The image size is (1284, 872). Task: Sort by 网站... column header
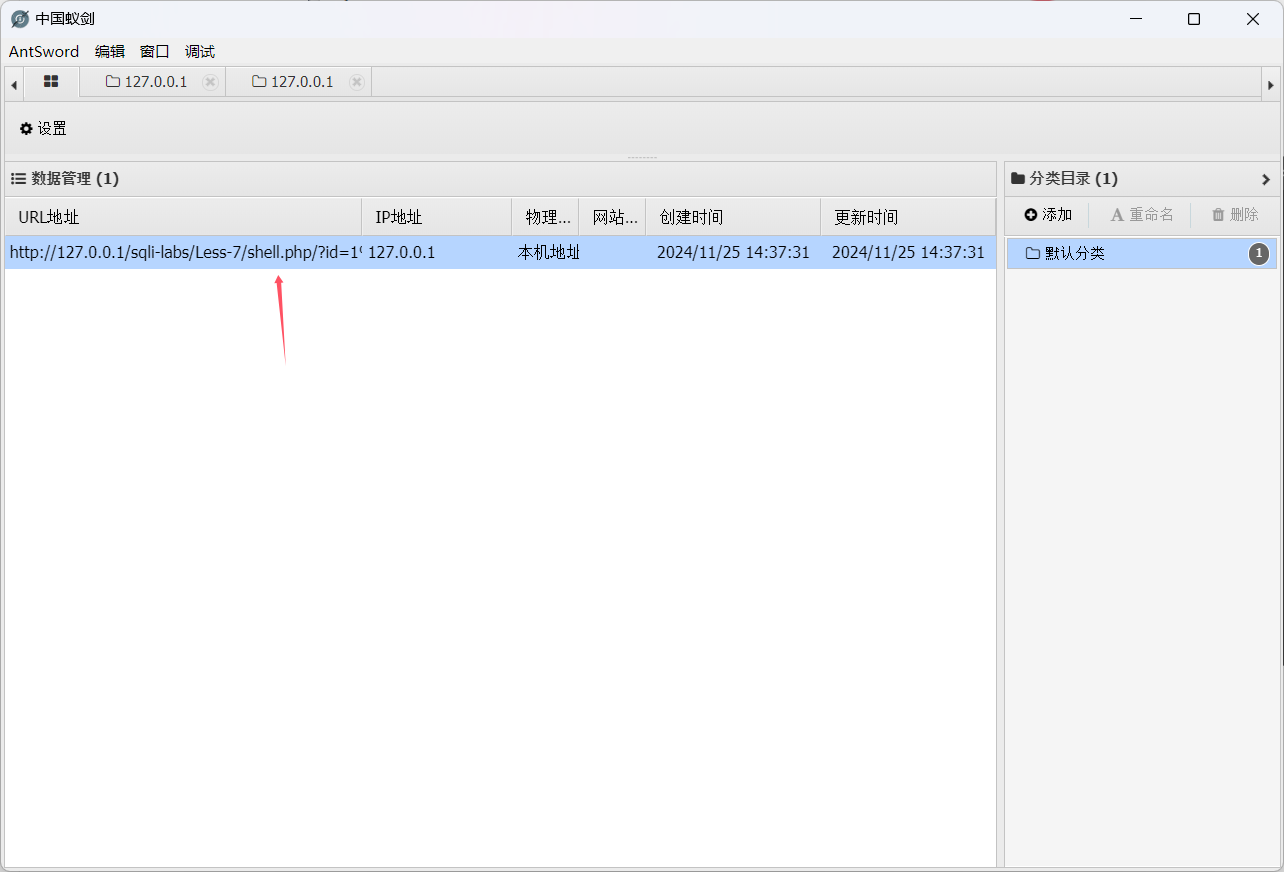coord(613,217)
